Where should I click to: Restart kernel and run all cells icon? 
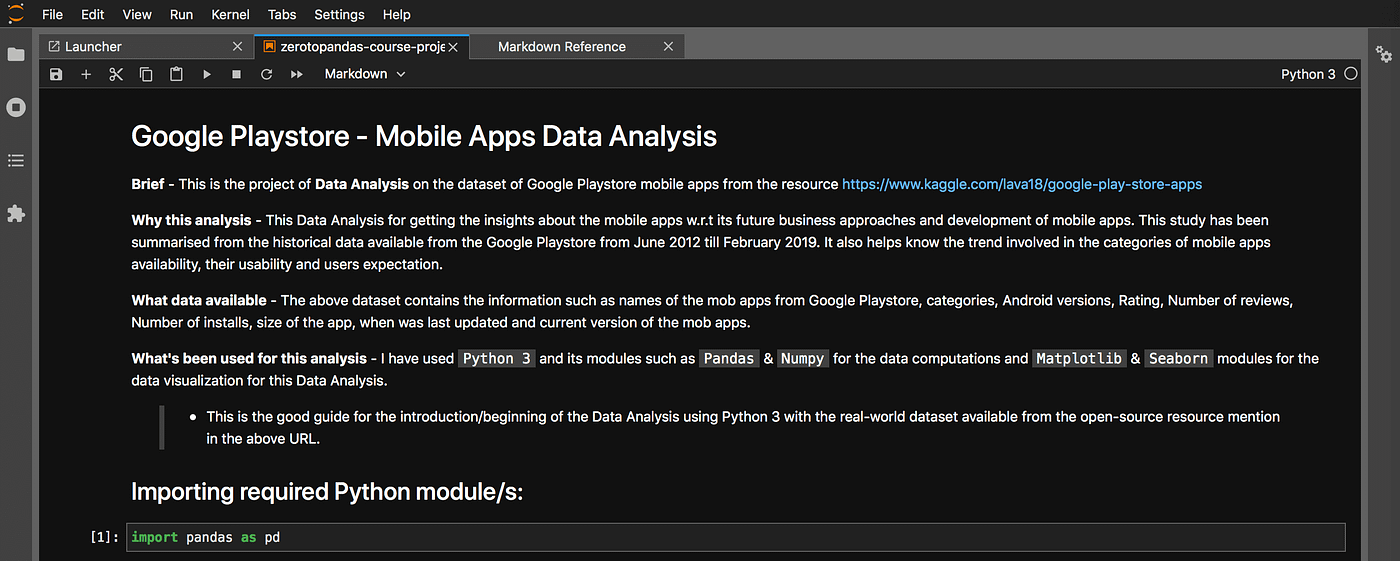pyautogui.click(x=296, y=74)
